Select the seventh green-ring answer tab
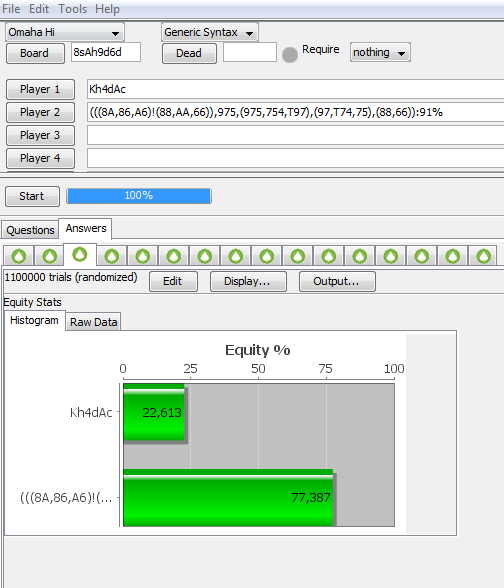The height and width of the screenshot is (588, 504). (205, 256)
